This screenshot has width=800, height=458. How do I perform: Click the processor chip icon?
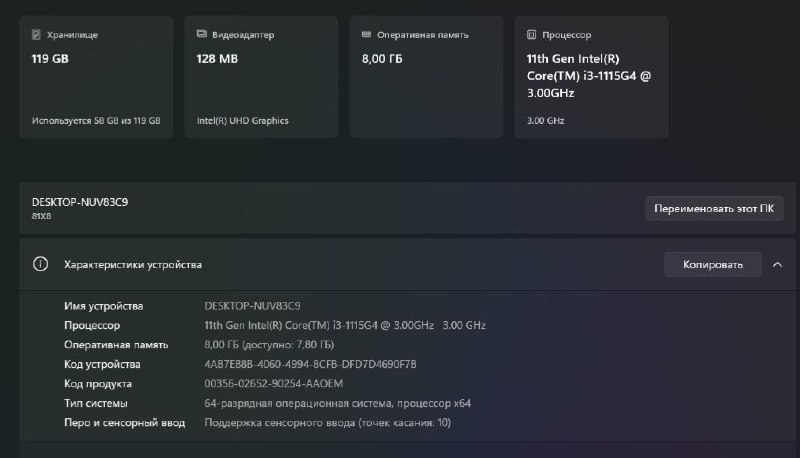click(531, 35)
